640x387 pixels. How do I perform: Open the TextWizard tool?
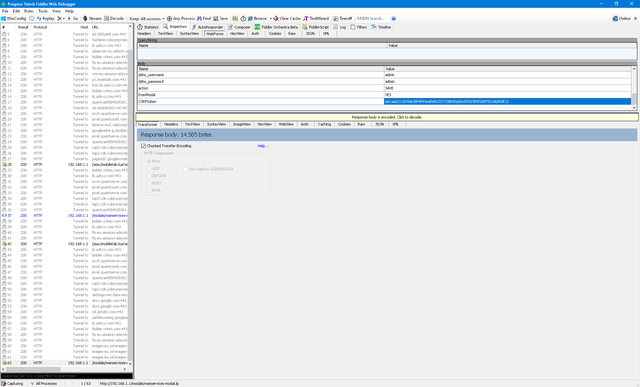pyautogui.click(x=316, y=18)
